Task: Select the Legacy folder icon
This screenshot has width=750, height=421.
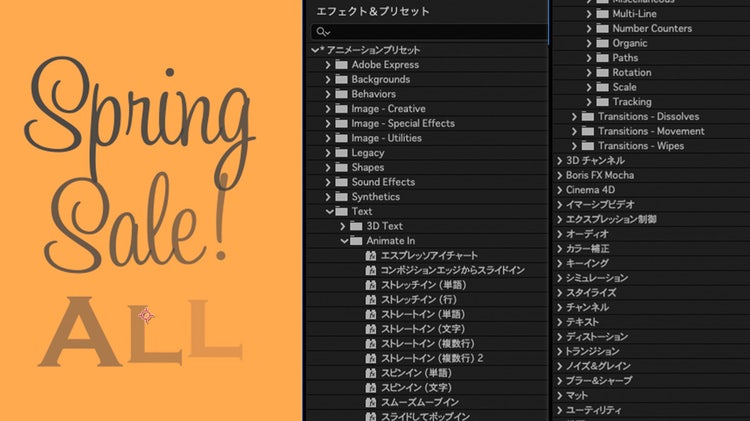Action: tap(341, 153)
